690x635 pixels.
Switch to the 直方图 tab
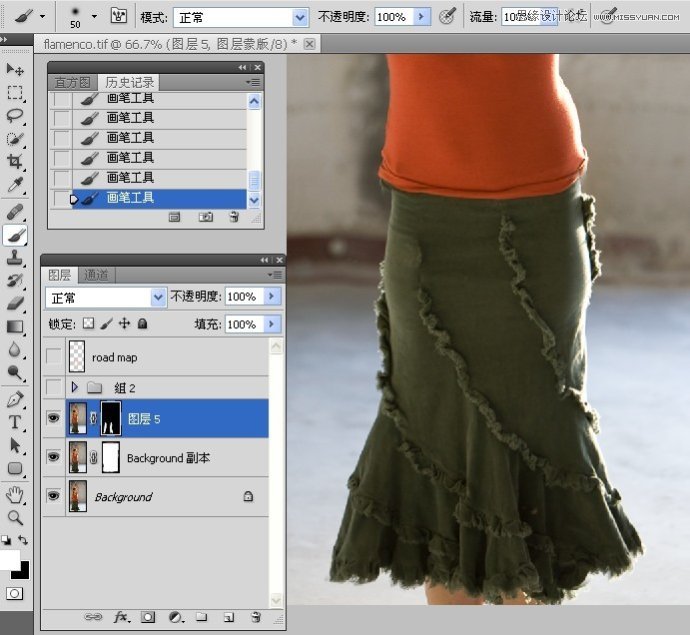(x=73, y=82)
